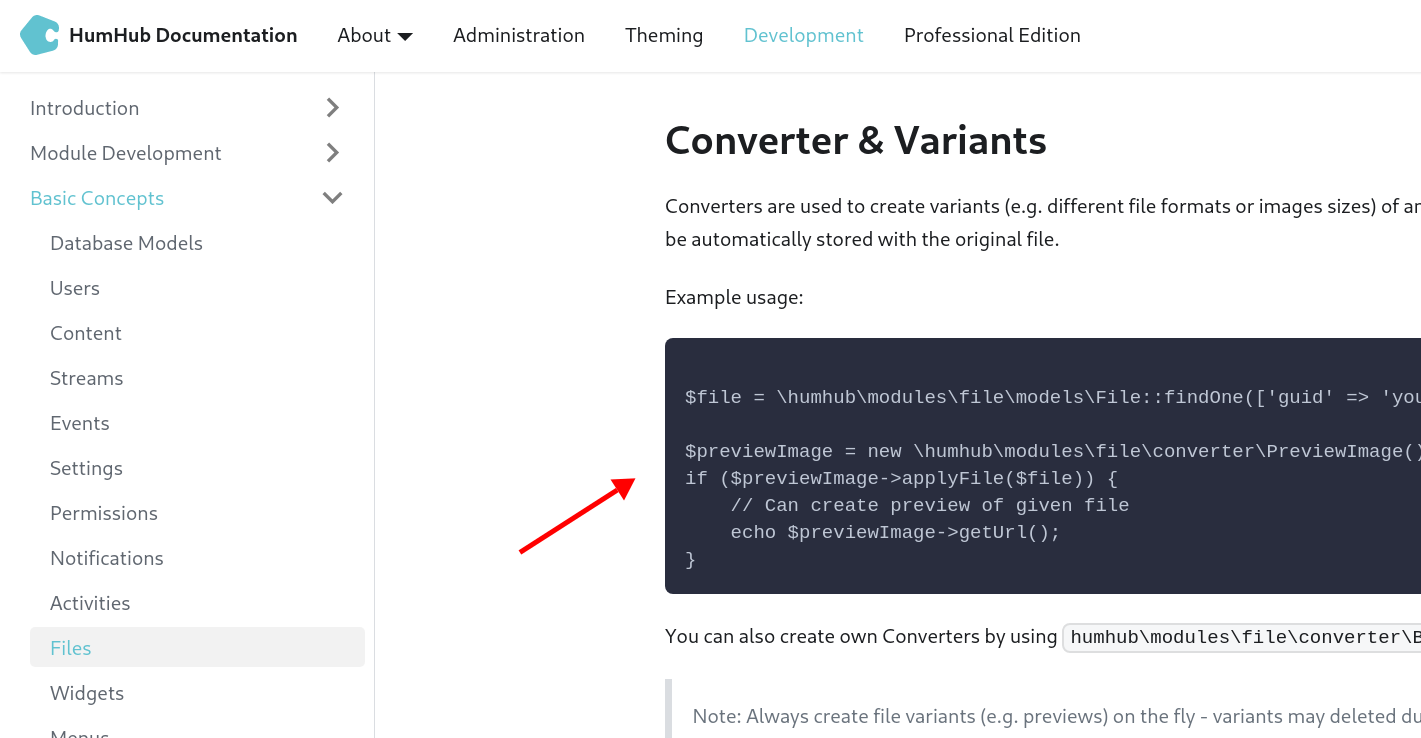
Task: Open the Events documentation
Action: coord(80,423)
